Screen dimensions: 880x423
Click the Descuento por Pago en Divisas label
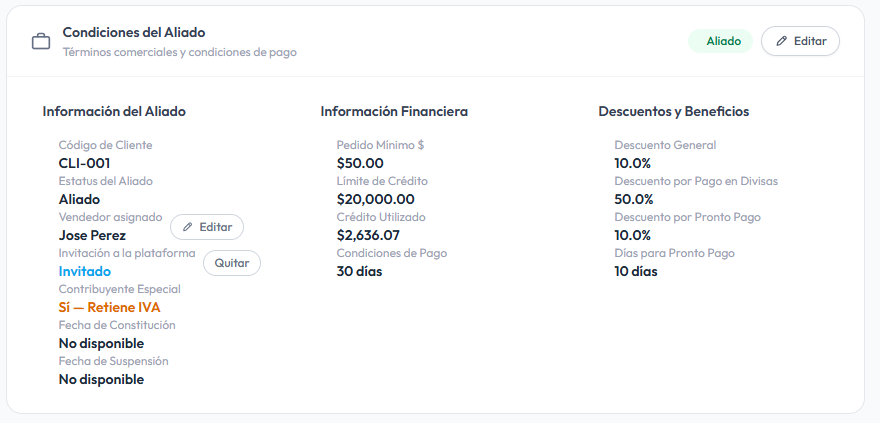696,181
